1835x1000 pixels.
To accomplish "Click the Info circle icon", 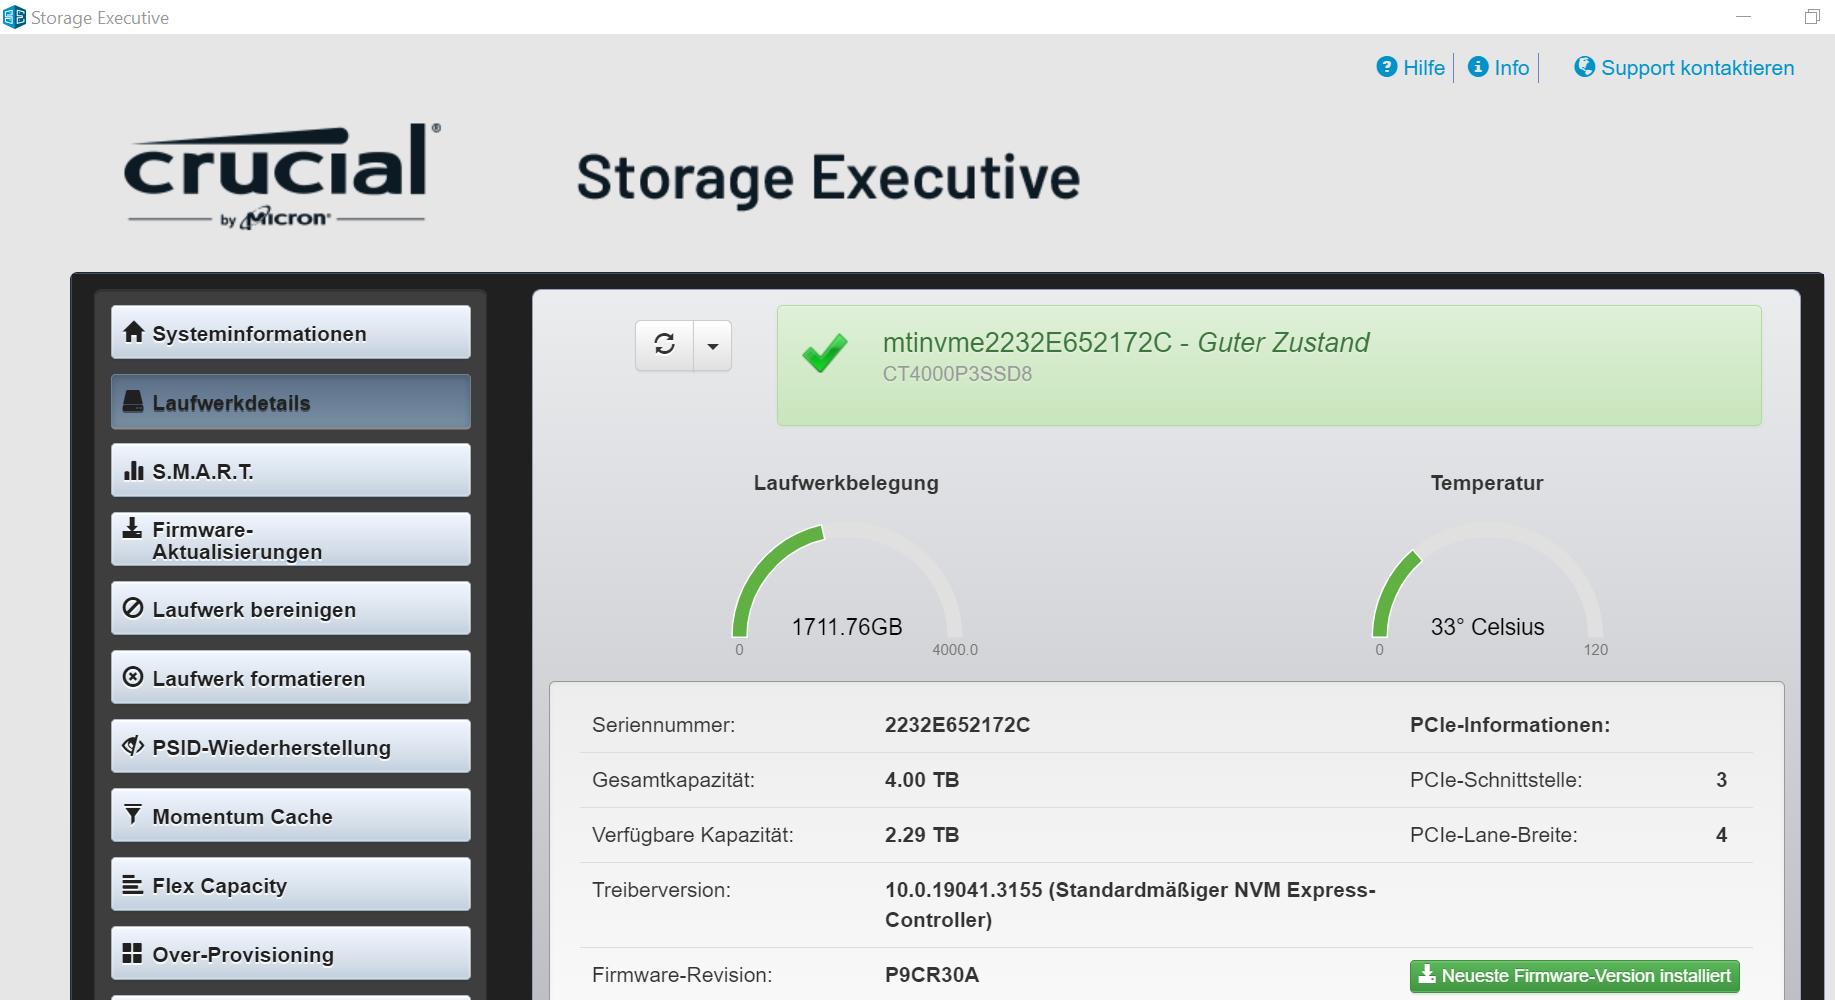I will pyautogui.click(x=1477, y=67).
